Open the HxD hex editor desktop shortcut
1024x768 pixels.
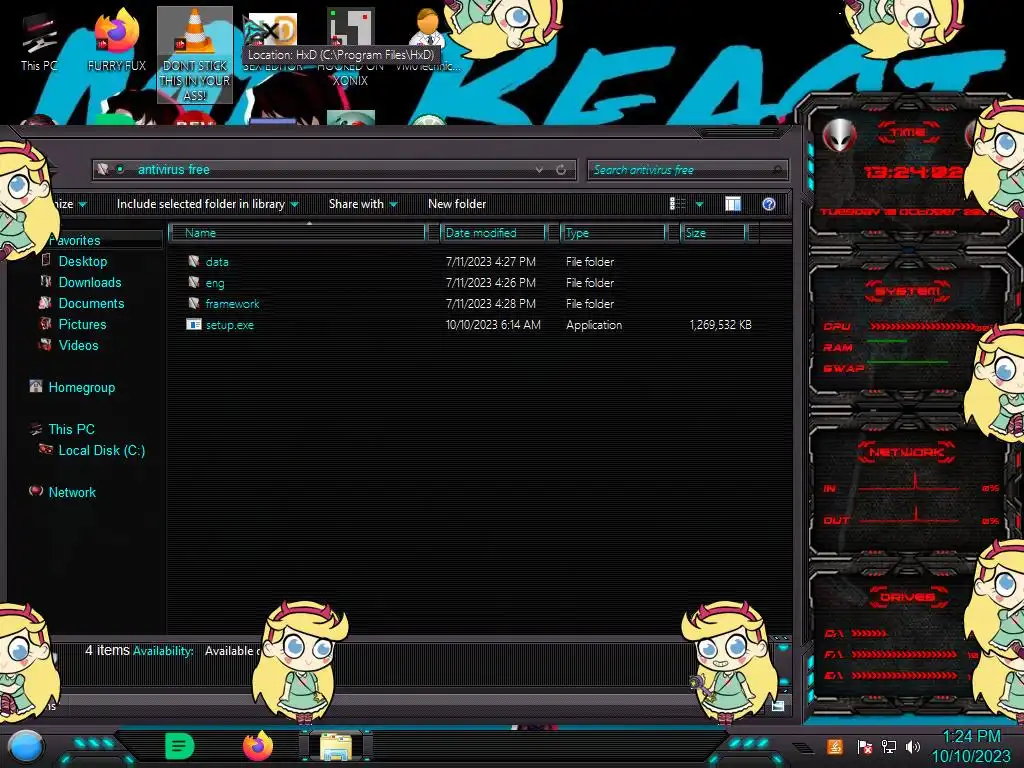click(x=273, y=29)
